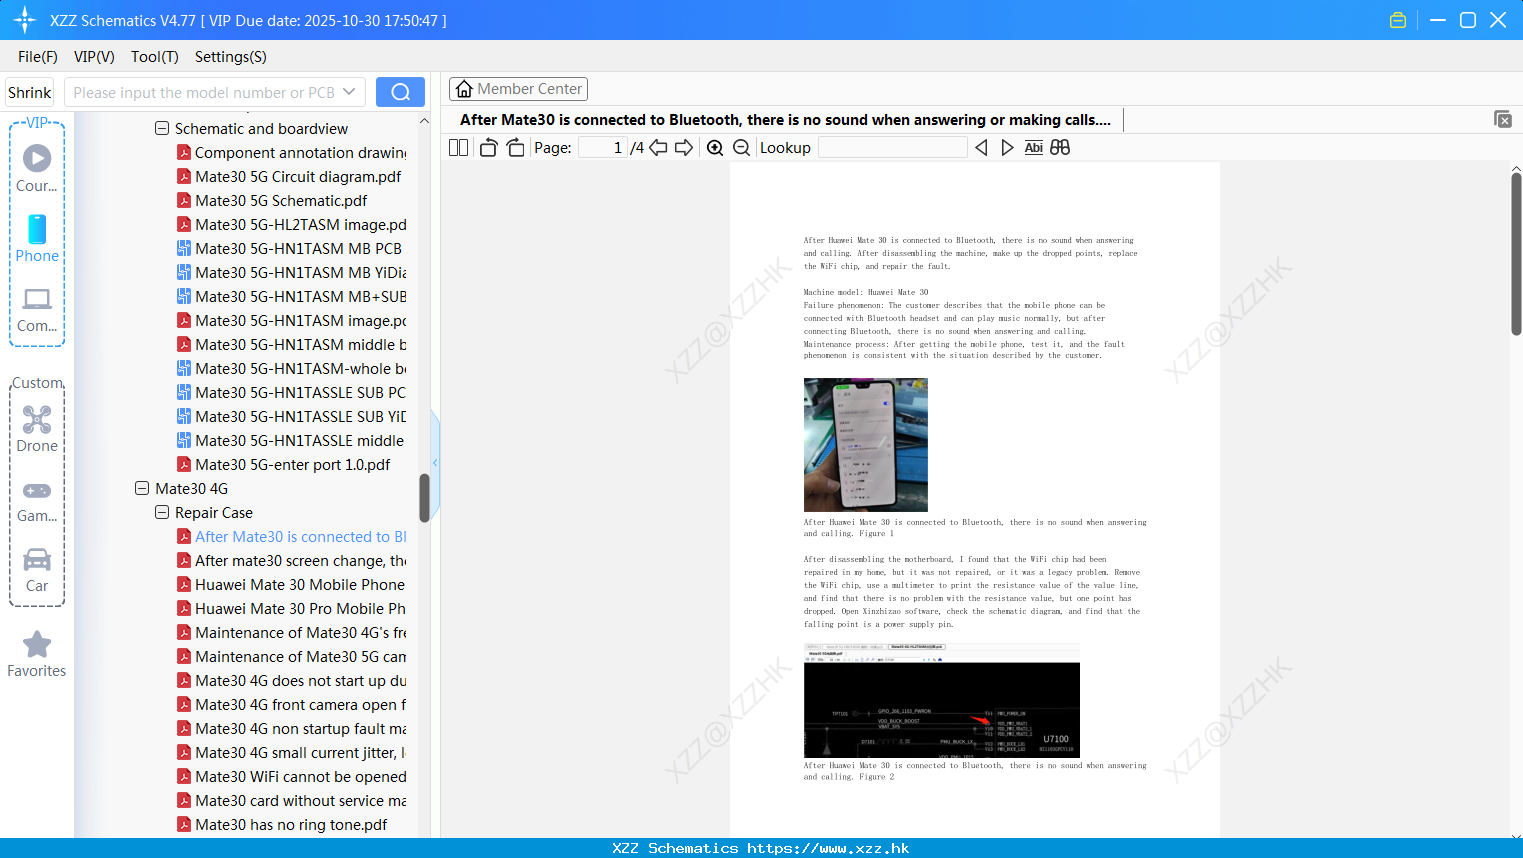Image resolution: width=1523 pixels, height=858 pixels.
Task: Click the tree panel vertical scrollbar
Action: [x=424, y=497]
